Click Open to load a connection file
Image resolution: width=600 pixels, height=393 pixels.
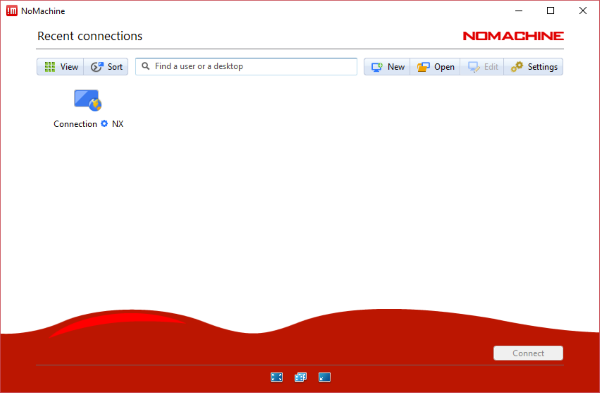[435, 67]
